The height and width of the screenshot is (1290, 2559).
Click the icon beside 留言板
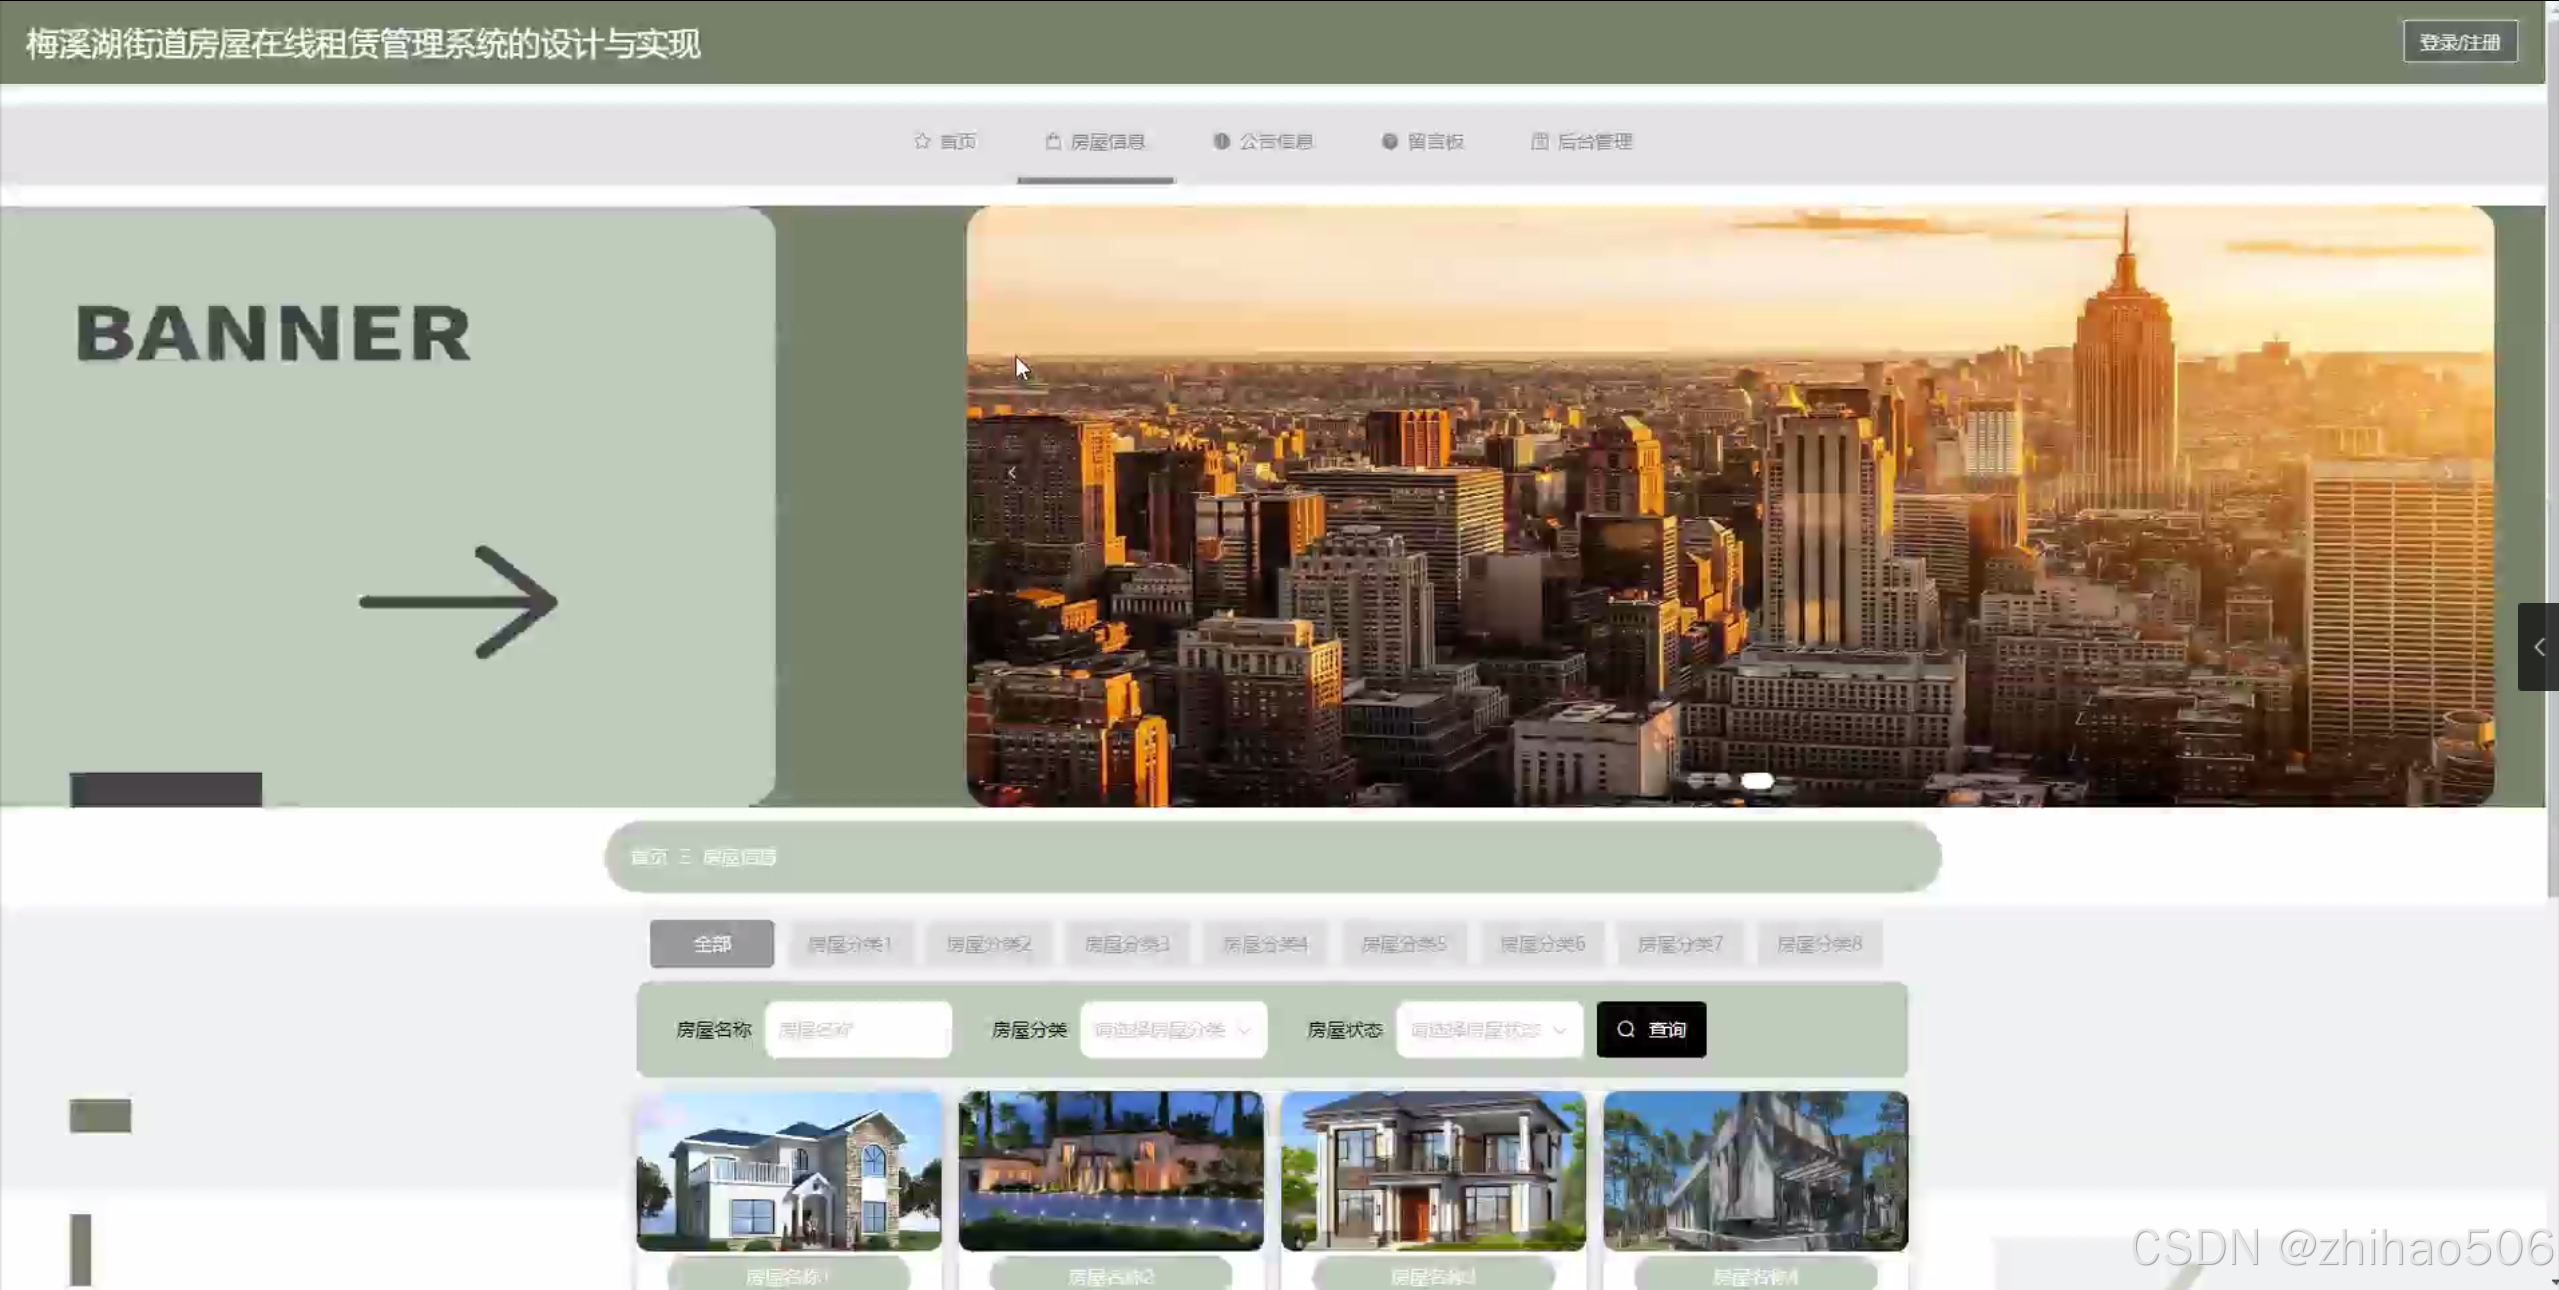(1389, 141)
